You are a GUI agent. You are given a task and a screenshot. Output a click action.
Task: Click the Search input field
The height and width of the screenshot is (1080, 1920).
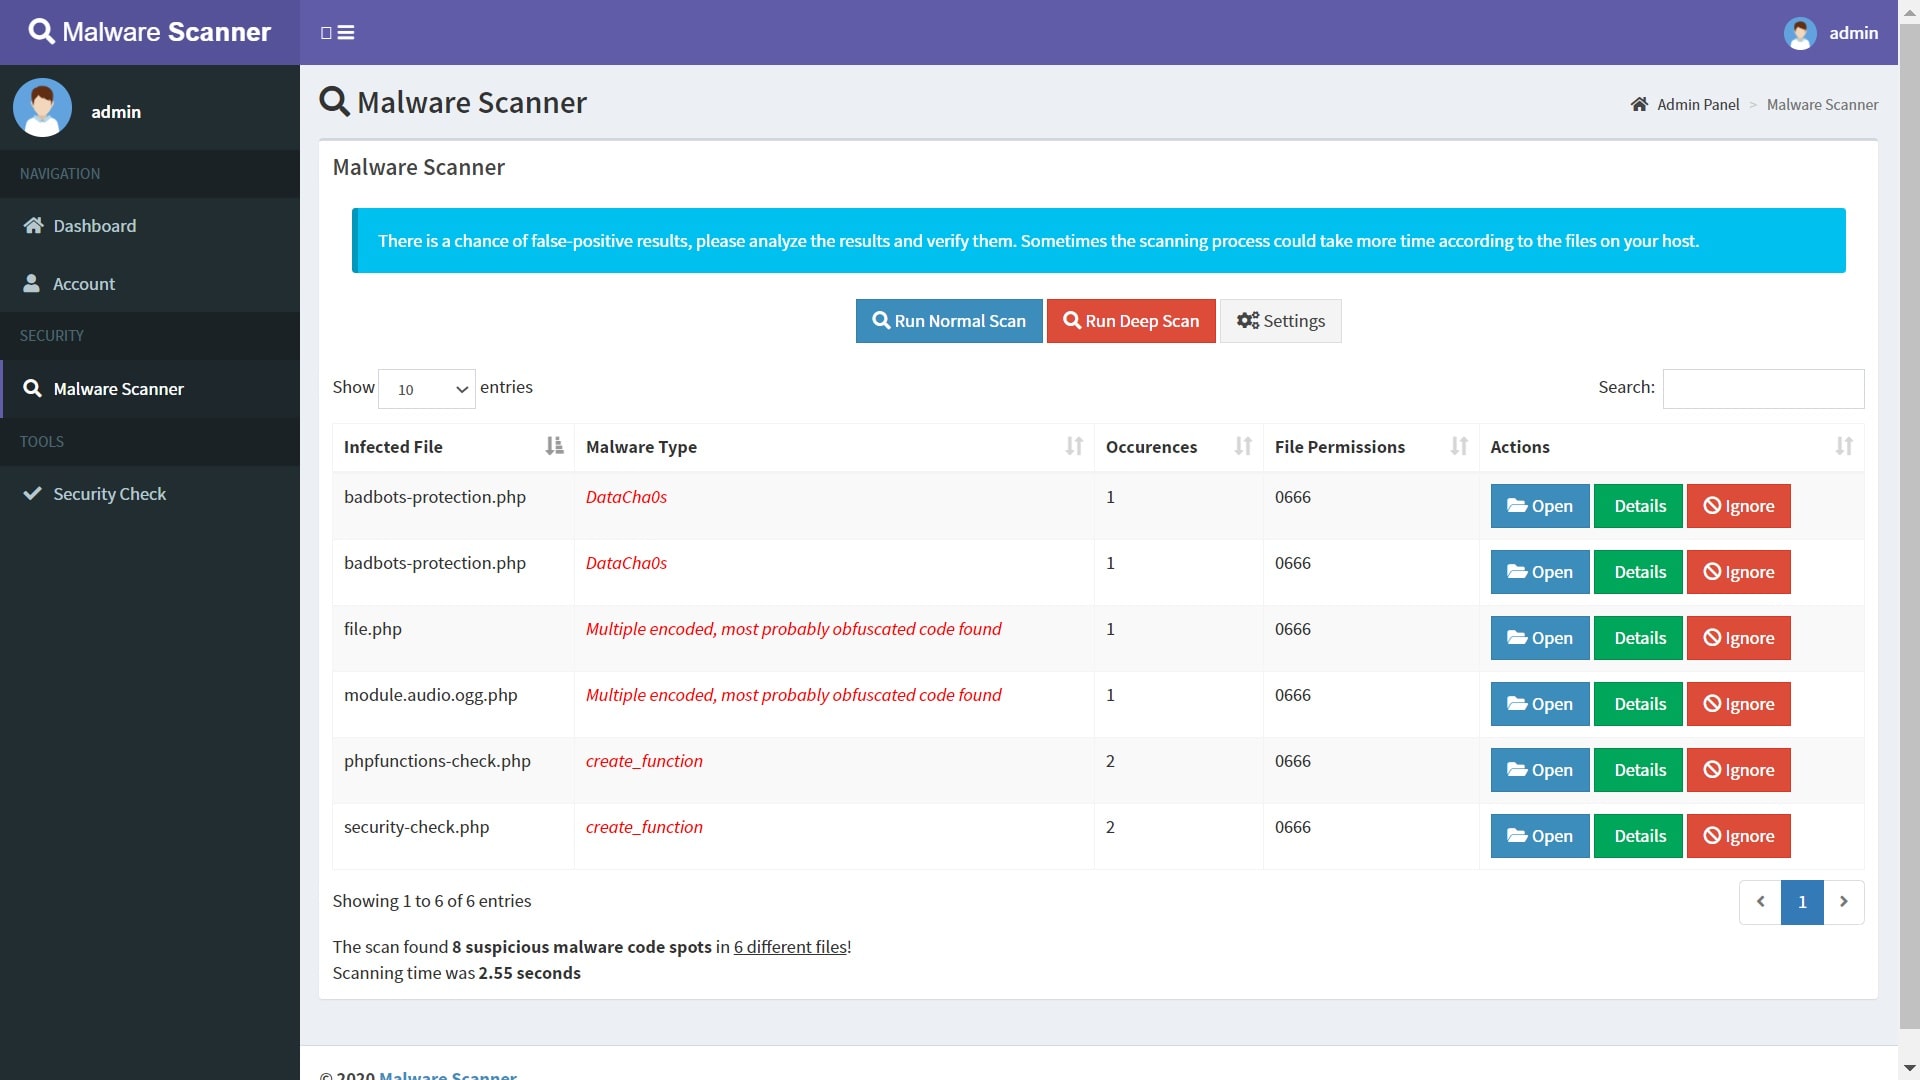coord(1763,389)
